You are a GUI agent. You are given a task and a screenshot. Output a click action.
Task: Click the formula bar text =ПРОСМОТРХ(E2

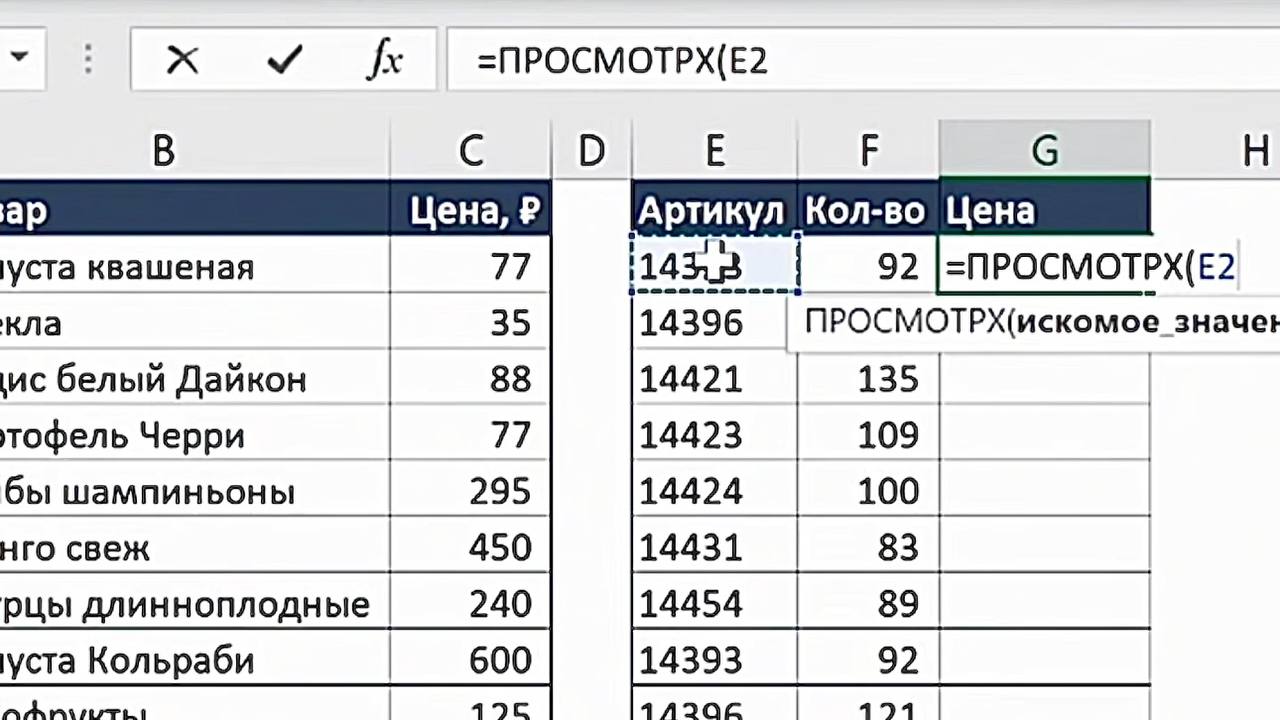tap(622, 62)
